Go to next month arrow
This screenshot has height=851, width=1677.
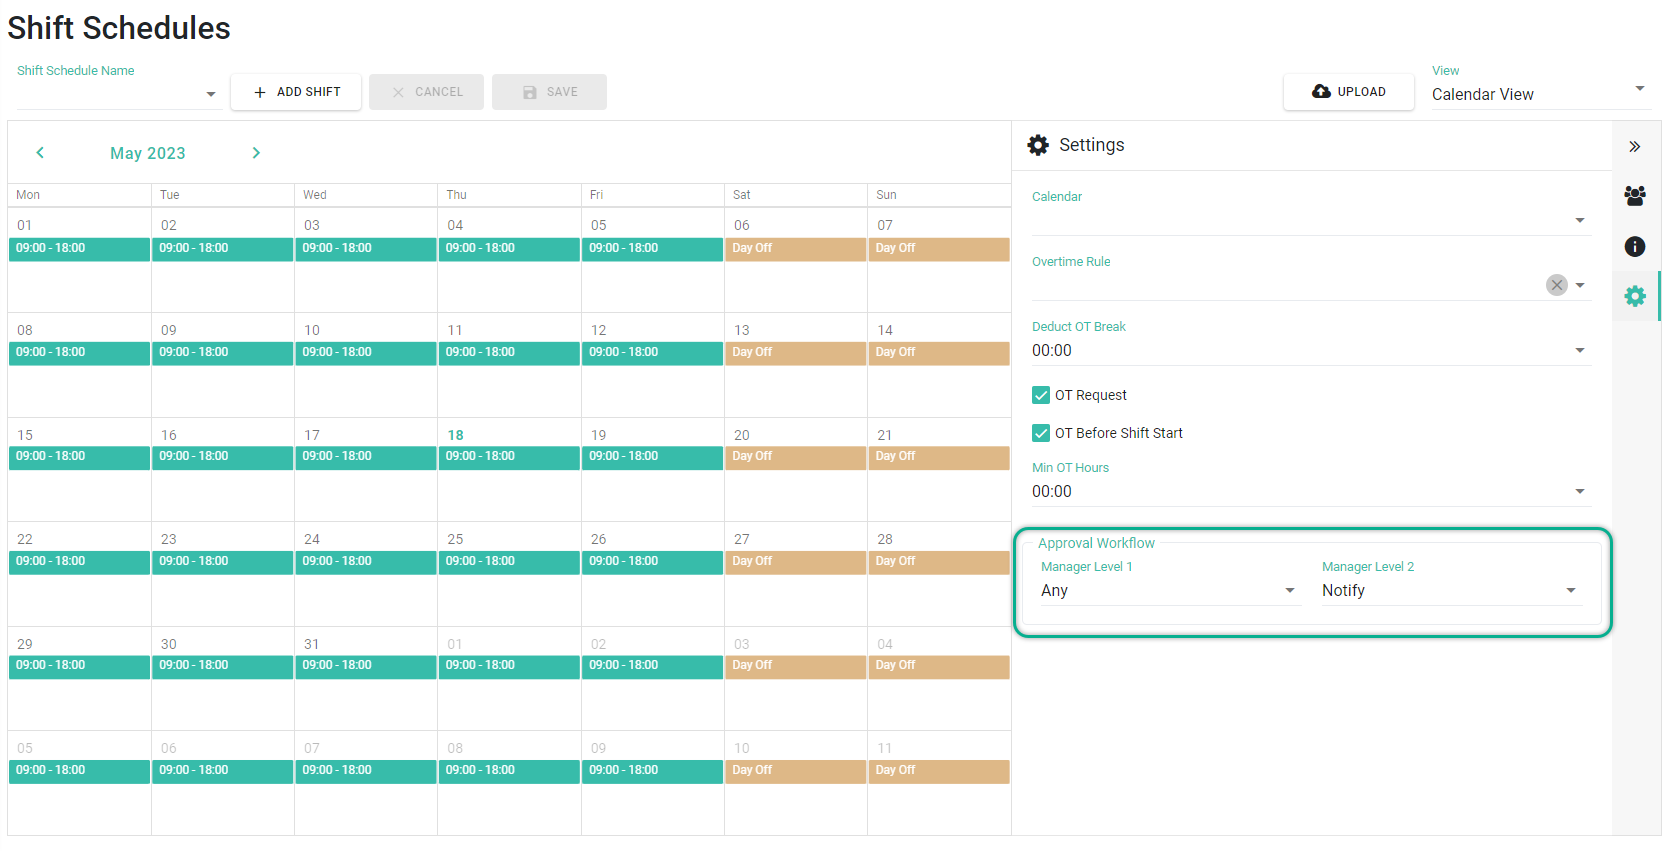click(x=256, y=153)
